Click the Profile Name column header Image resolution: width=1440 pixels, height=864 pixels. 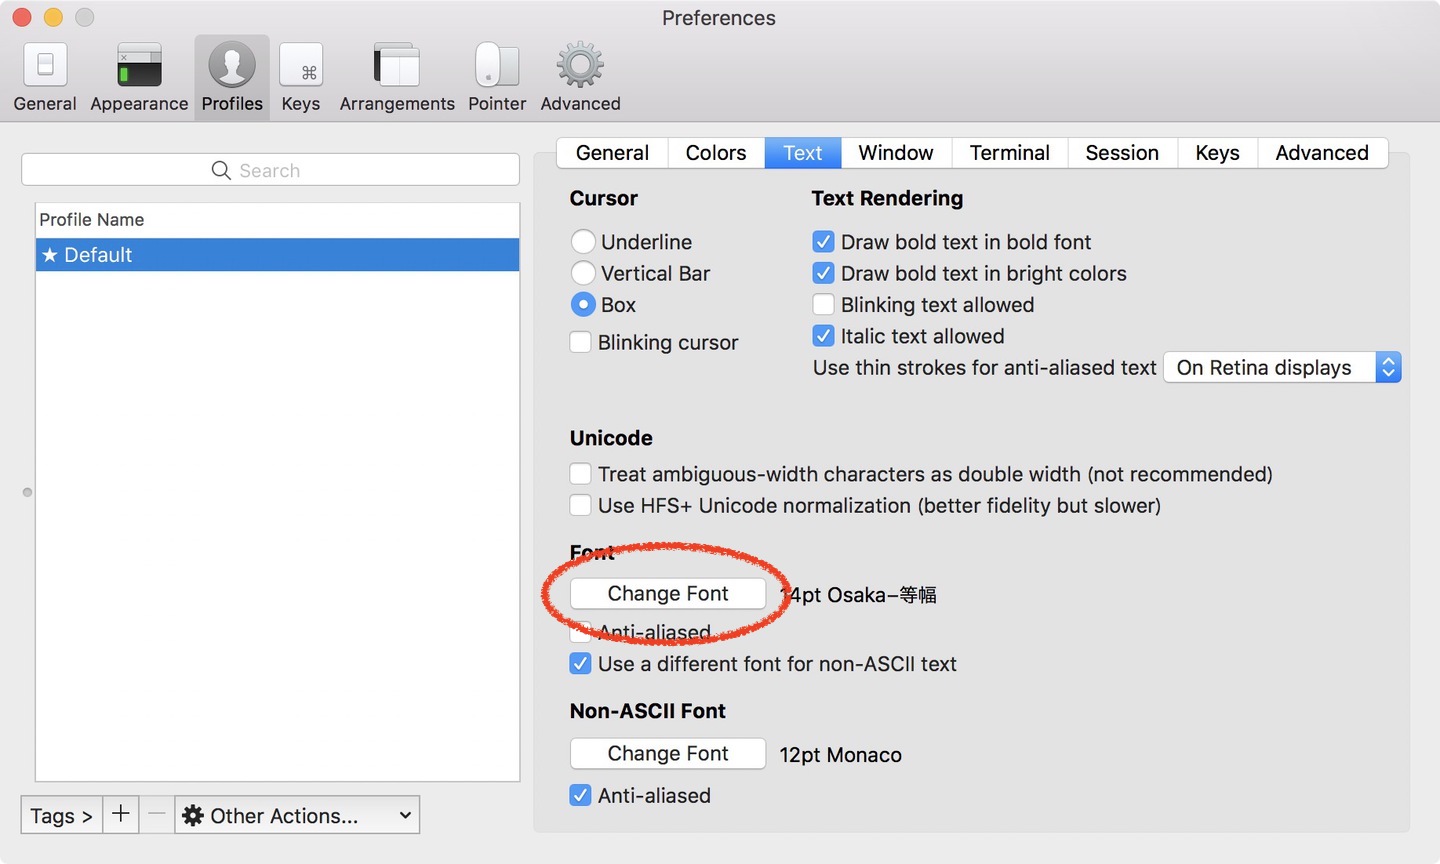[278, 220]
